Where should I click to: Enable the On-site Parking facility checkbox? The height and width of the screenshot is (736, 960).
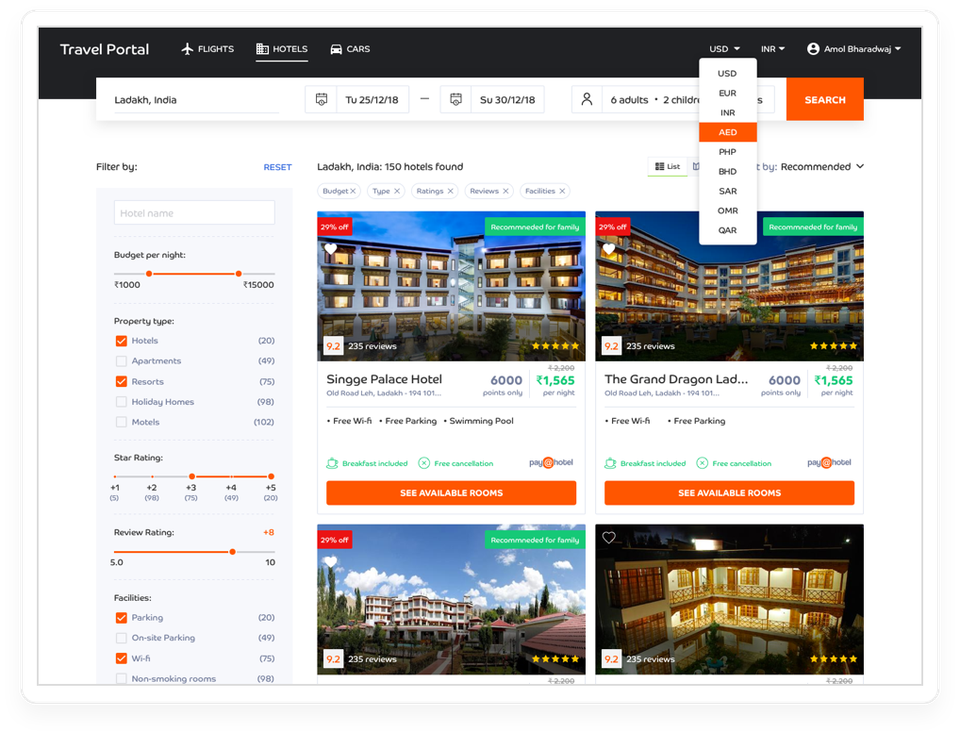point(121,638)
